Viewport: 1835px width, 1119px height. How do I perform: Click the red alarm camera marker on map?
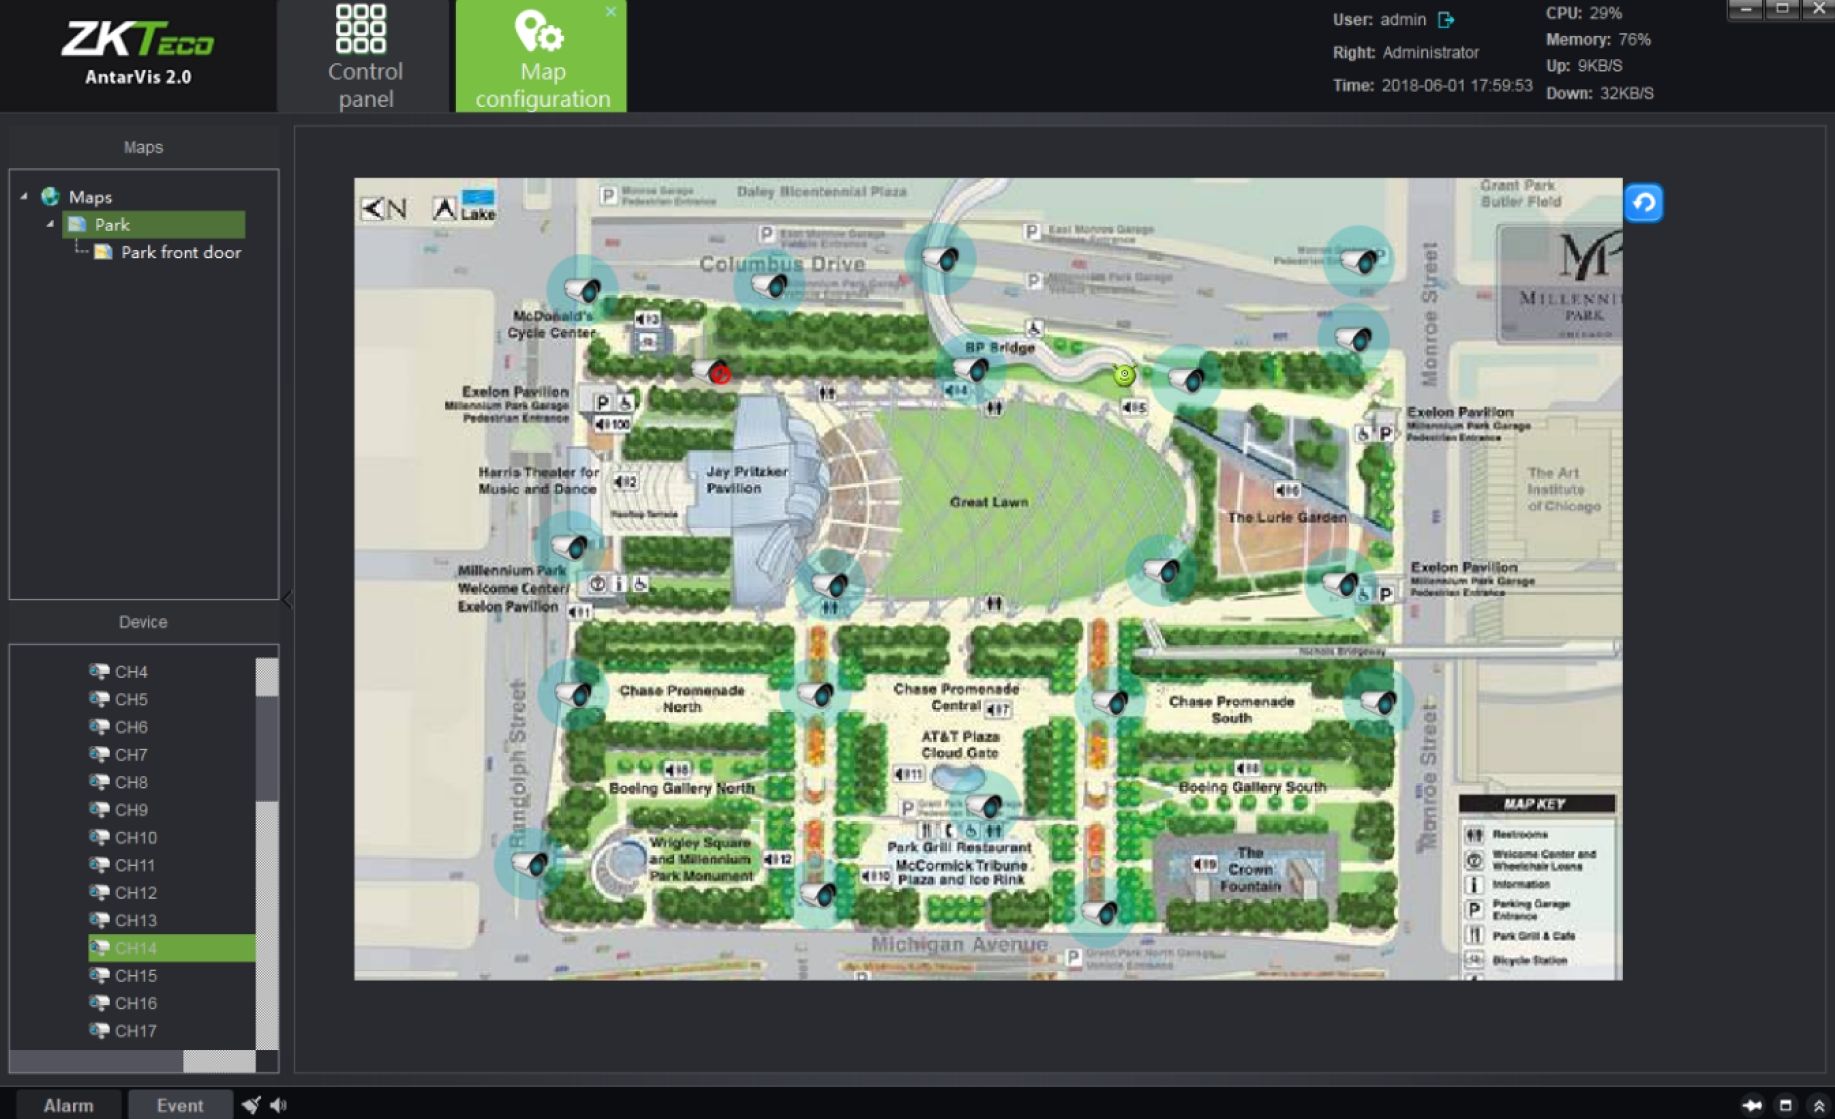(718, 374)
